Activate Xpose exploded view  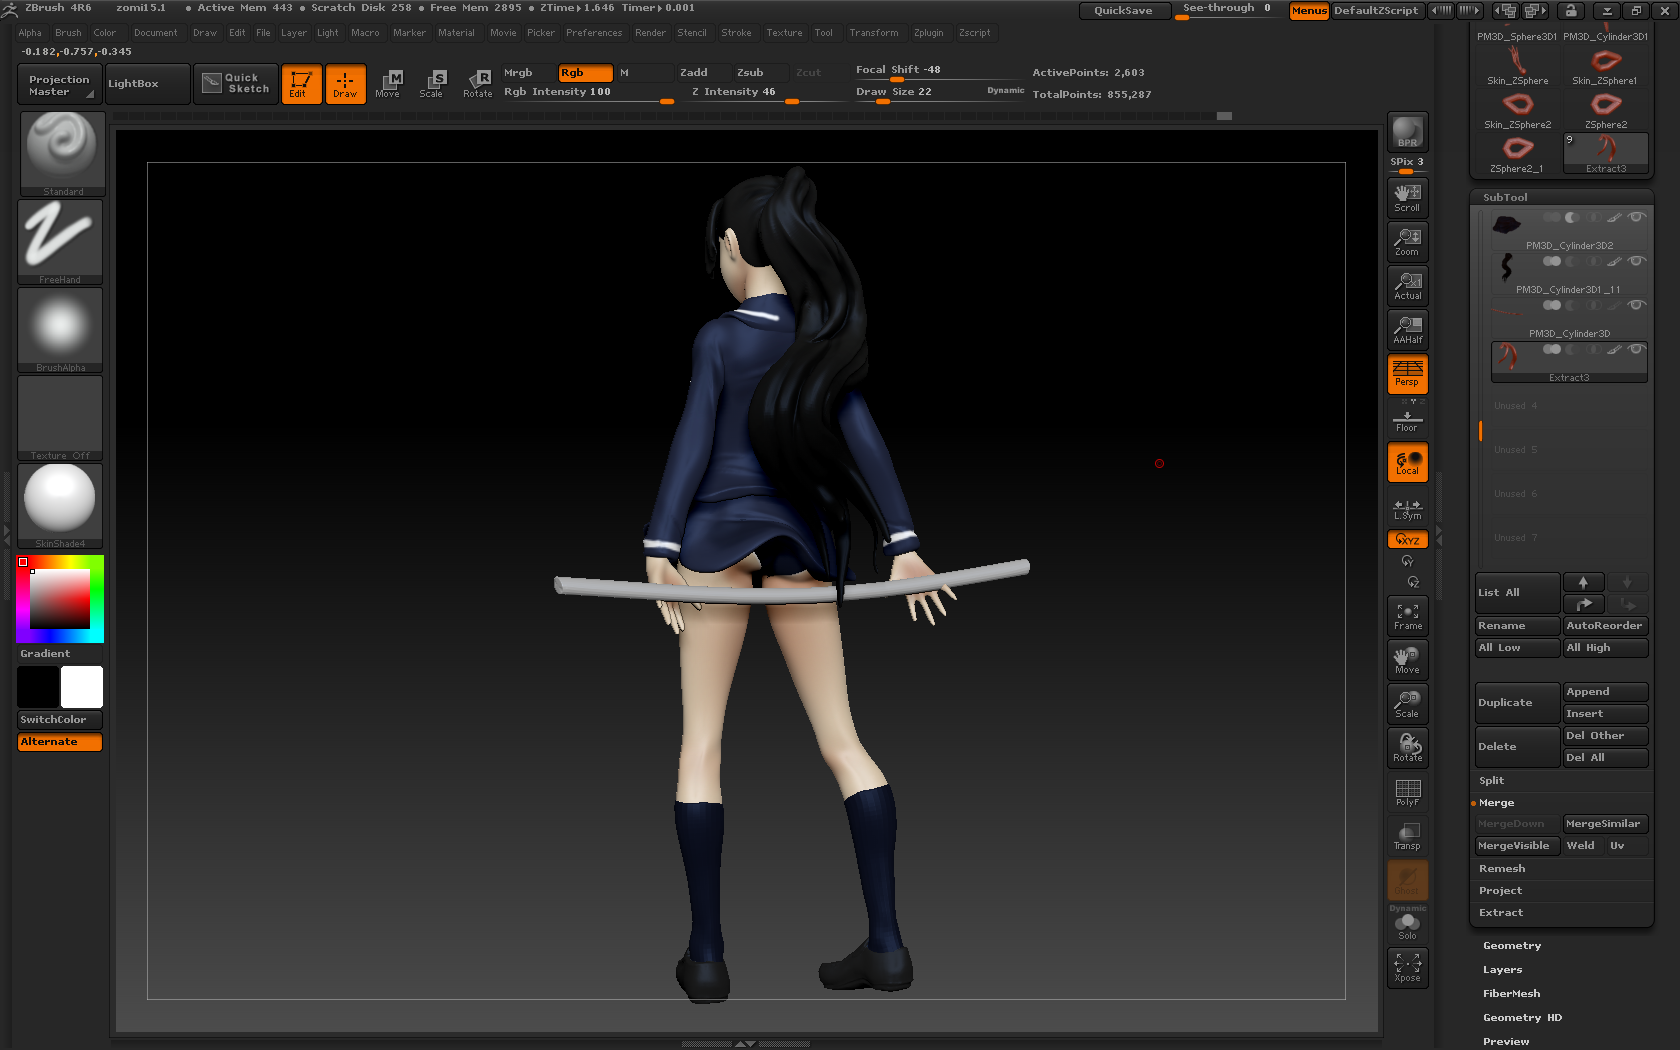[1407, 967]
